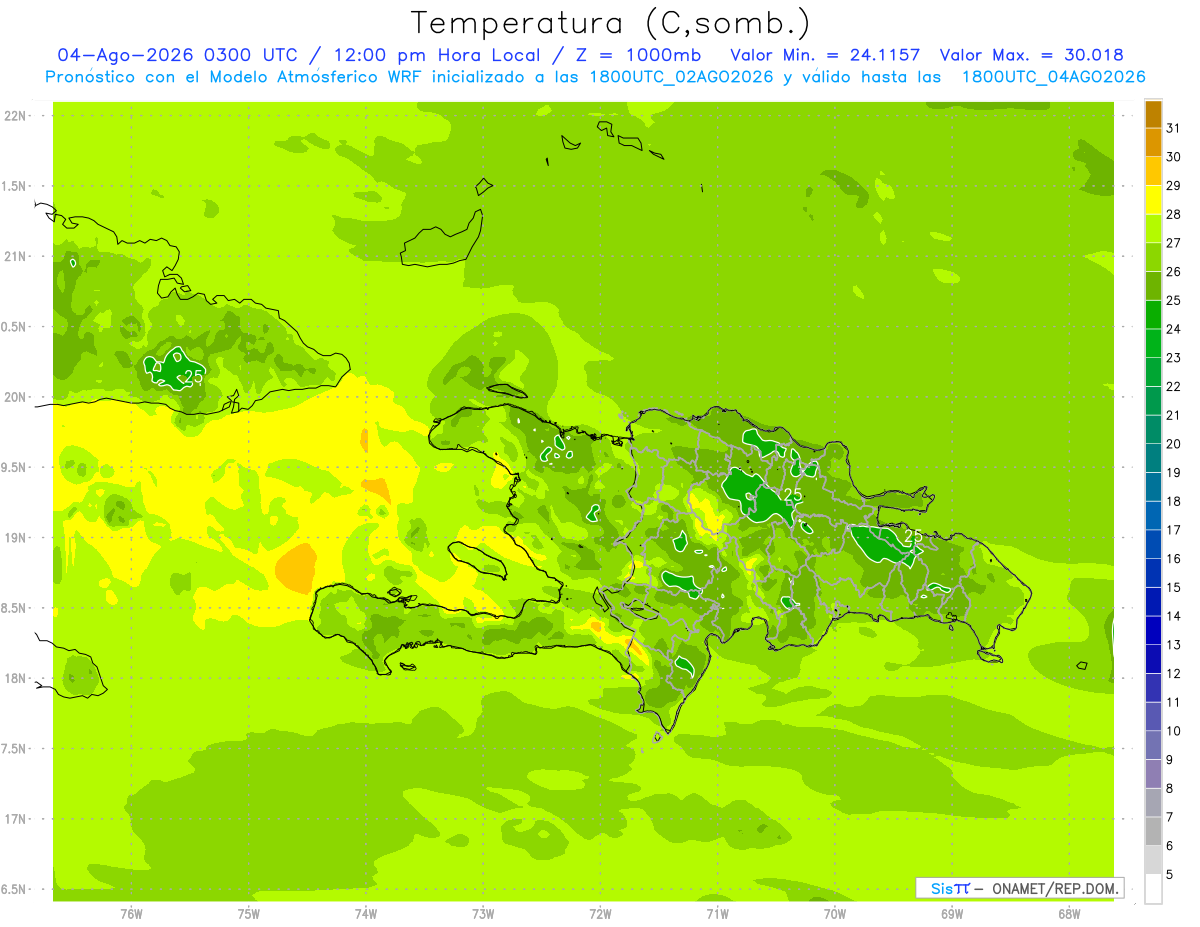
Task: Click the legend value '31'
Action: 1174,128
